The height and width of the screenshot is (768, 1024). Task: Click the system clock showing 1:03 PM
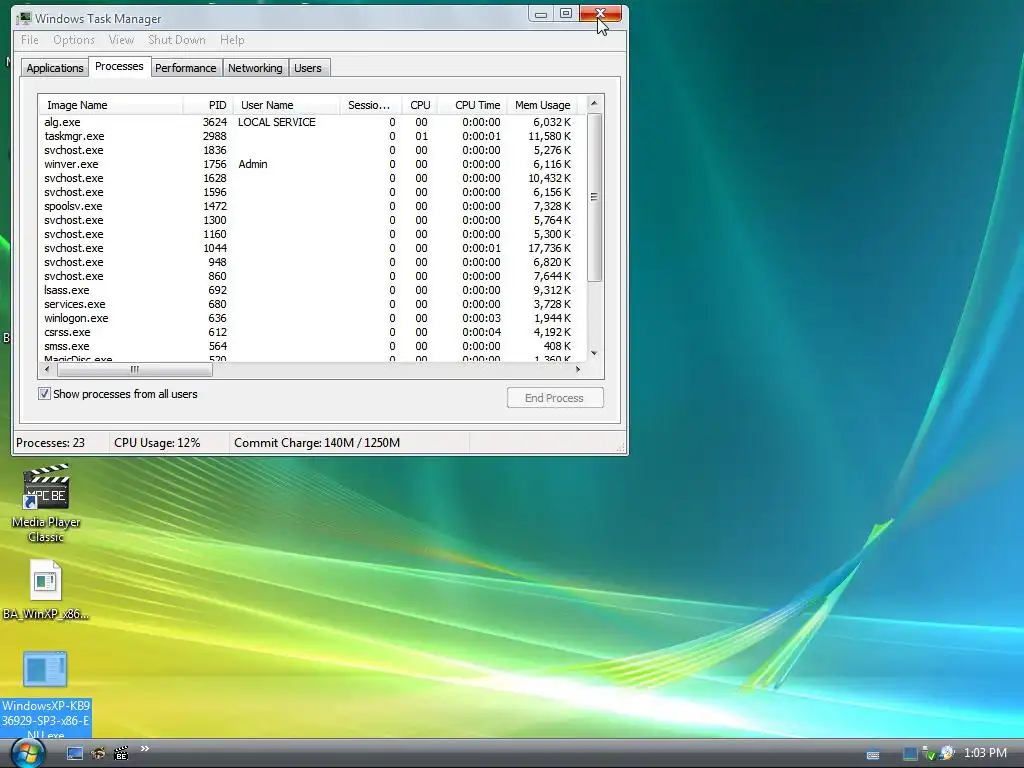point(985,753)
